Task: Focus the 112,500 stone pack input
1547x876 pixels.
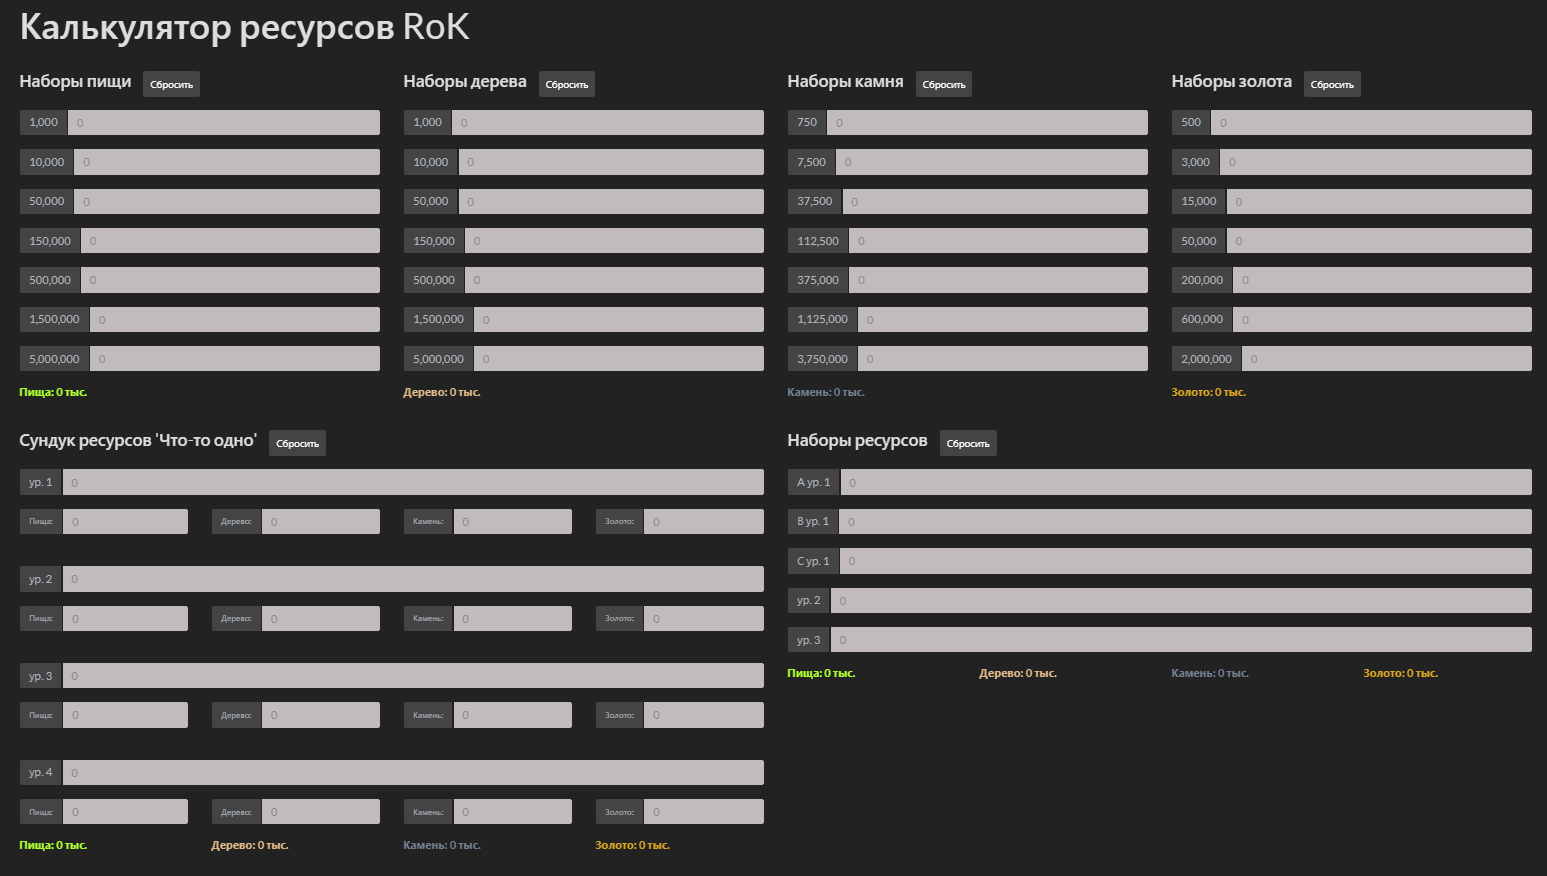Action: (x=998, y=241)
